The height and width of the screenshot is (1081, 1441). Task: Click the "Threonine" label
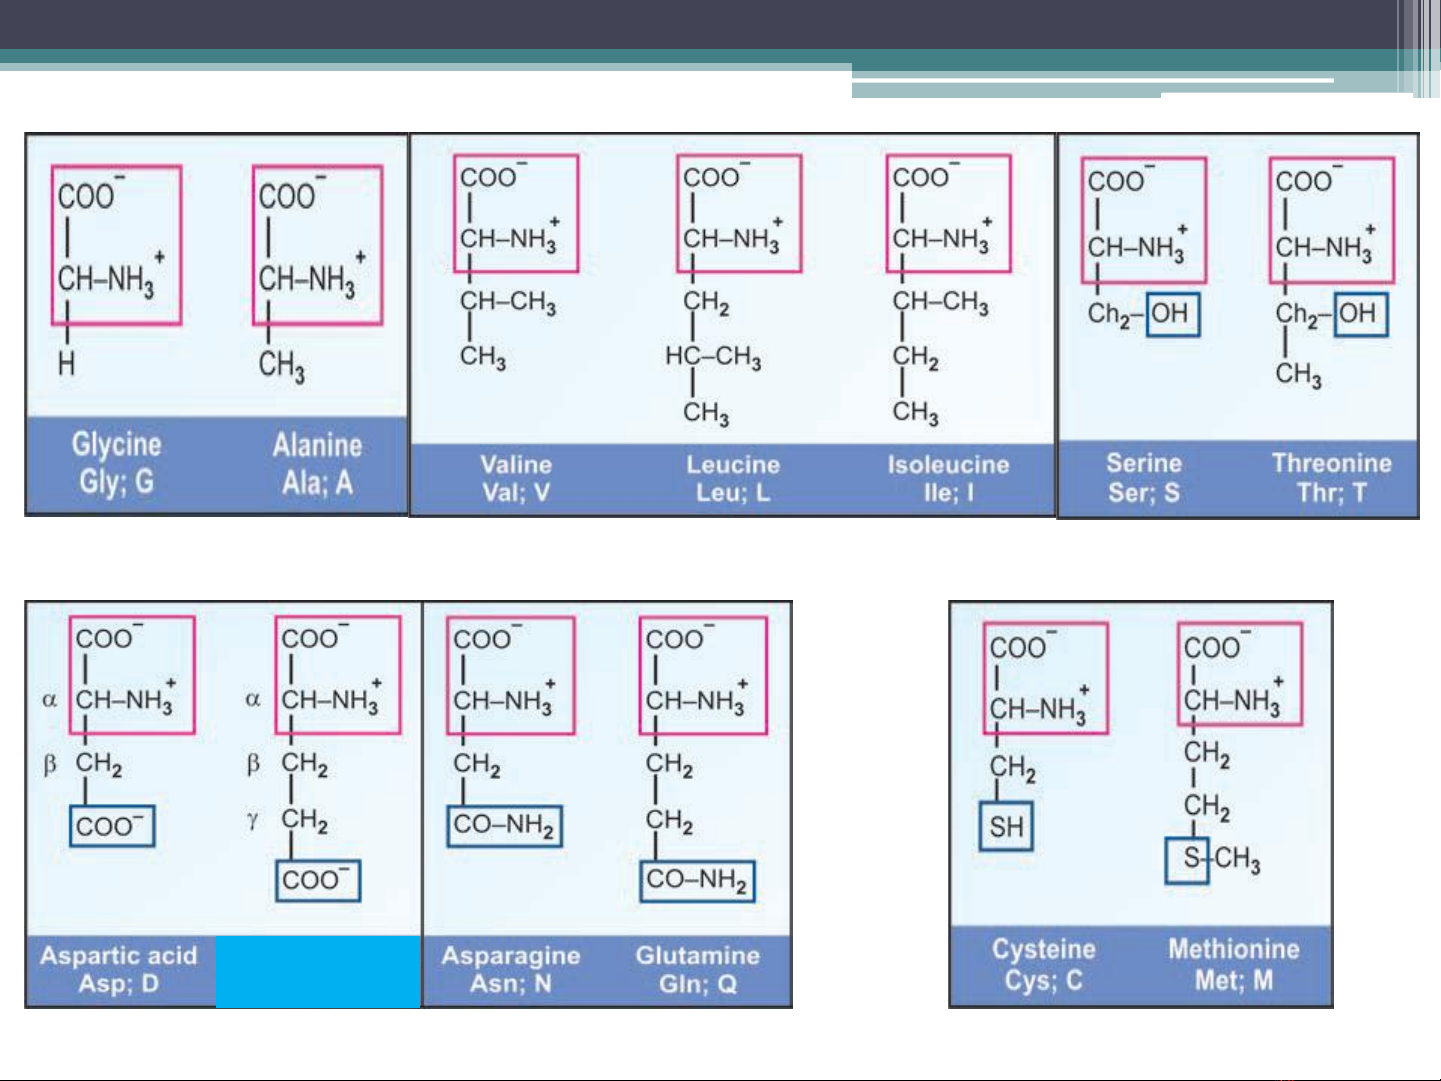coord(1332,463)
